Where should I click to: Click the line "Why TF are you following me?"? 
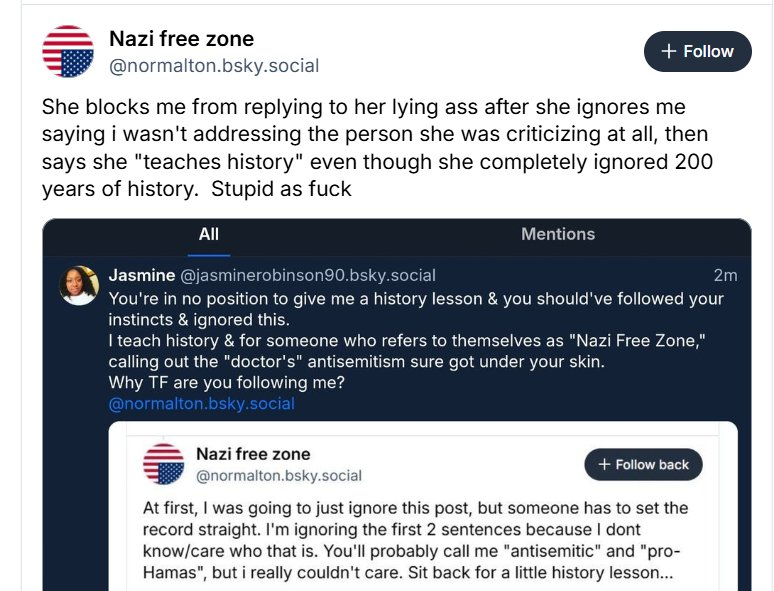click(227, 383)
